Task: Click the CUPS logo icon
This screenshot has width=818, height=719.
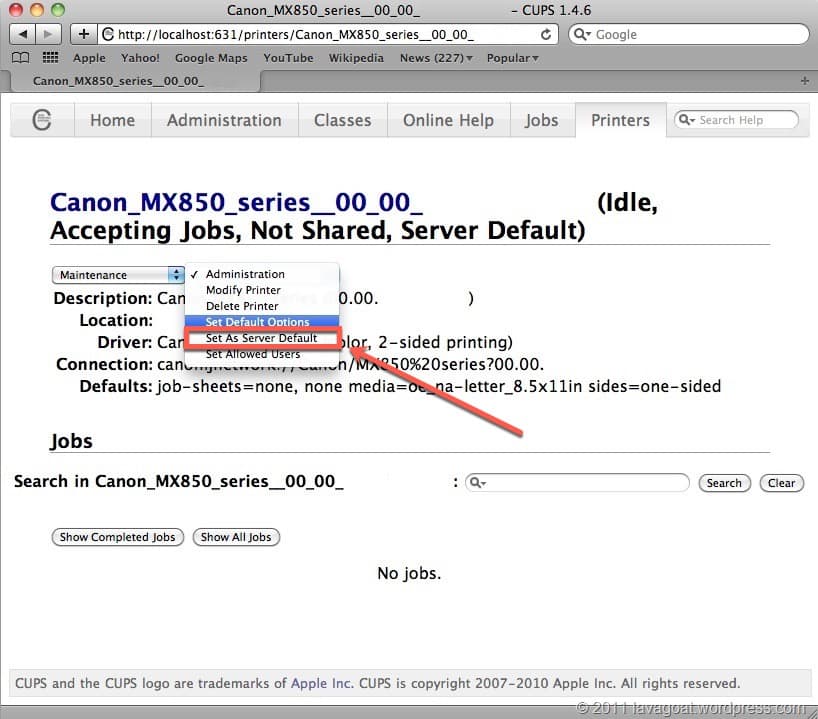Action: click(42, 120)
